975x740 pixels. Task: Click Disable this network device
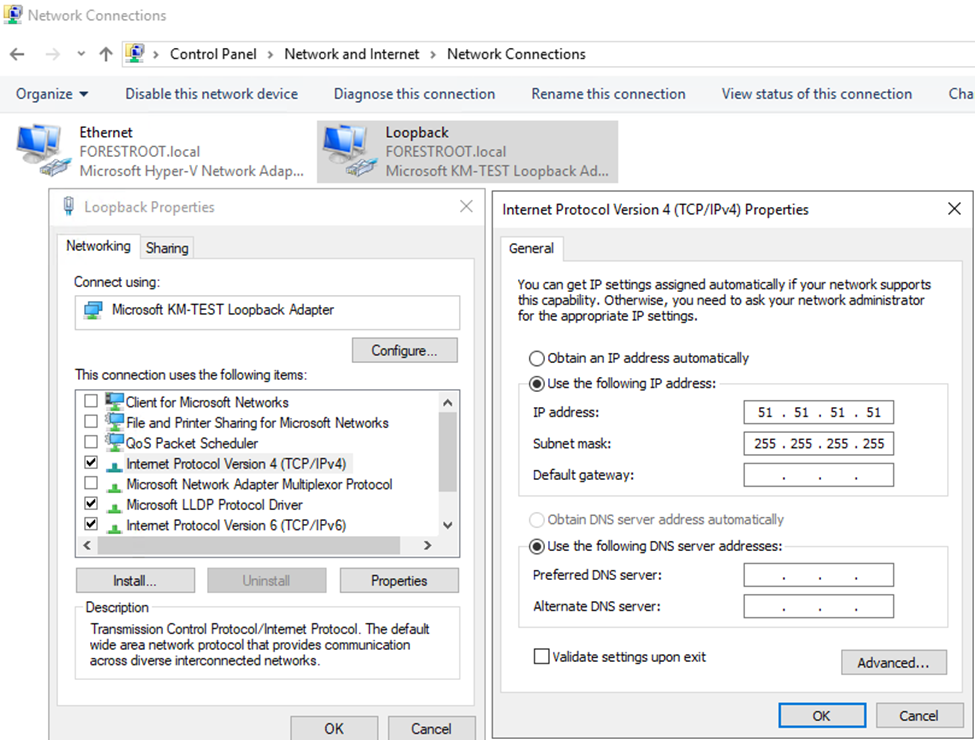coord(211,94)
